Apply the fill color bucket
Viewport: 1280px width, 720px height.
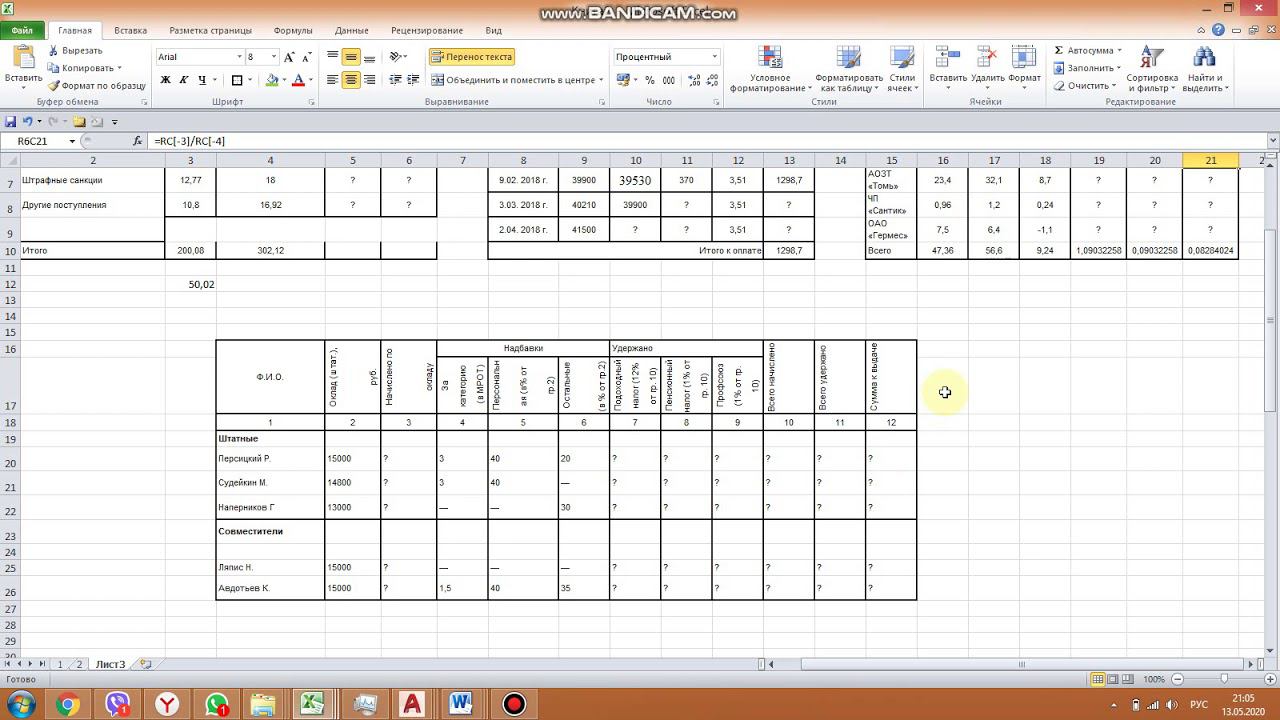(272, 80)
